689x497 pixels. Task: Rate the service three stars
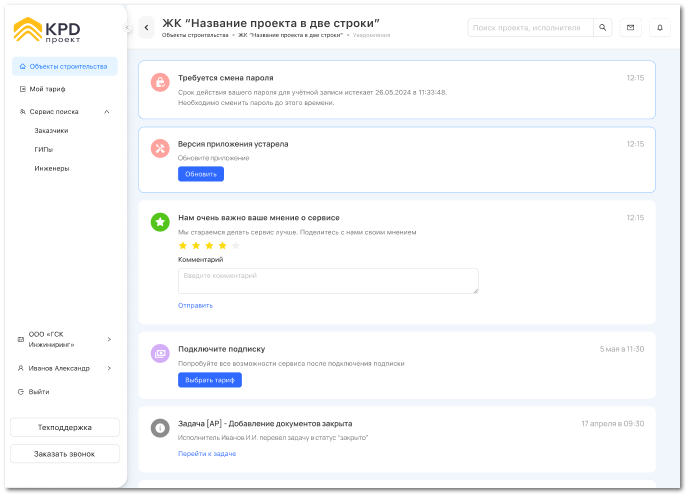pyautogui.click(x=209, y=246)
